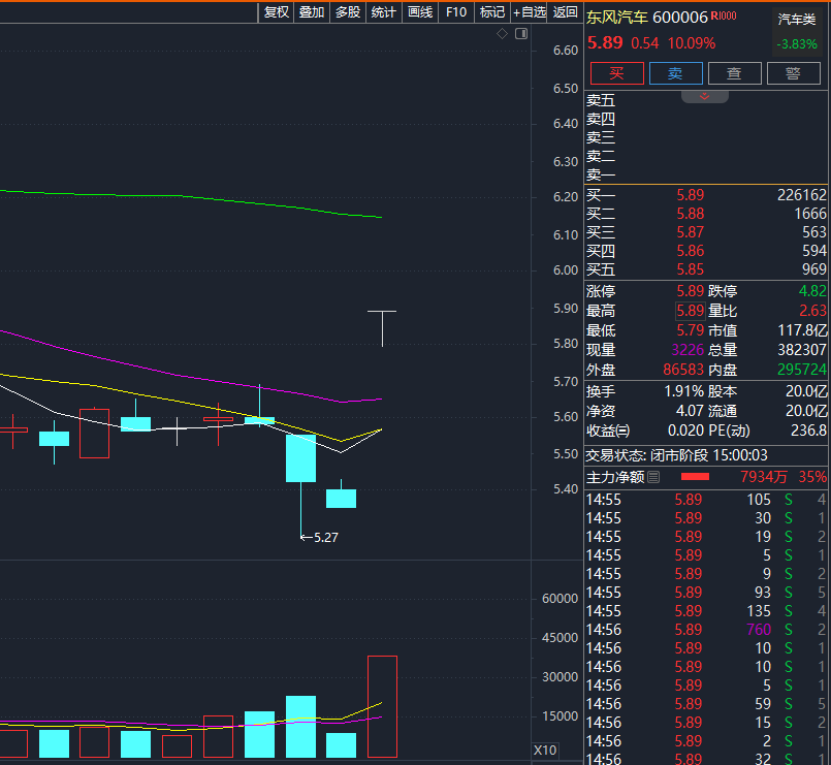Screen dimensions: 831x765
Task: Open the 复权 adjustment menu
Action: coord(276,12)
